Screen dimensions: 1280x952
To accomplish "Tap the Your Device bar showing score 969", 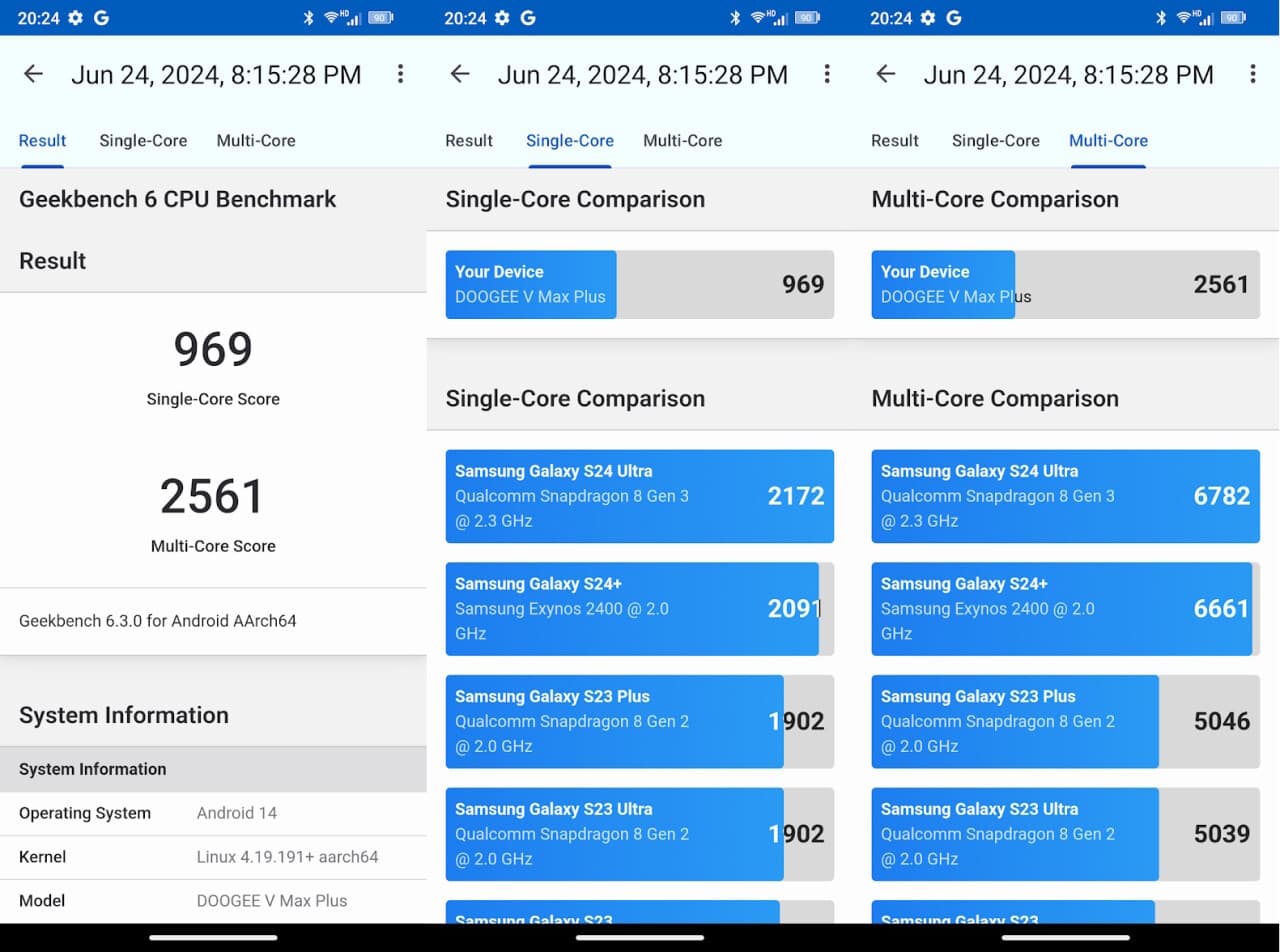I will 640,284.
